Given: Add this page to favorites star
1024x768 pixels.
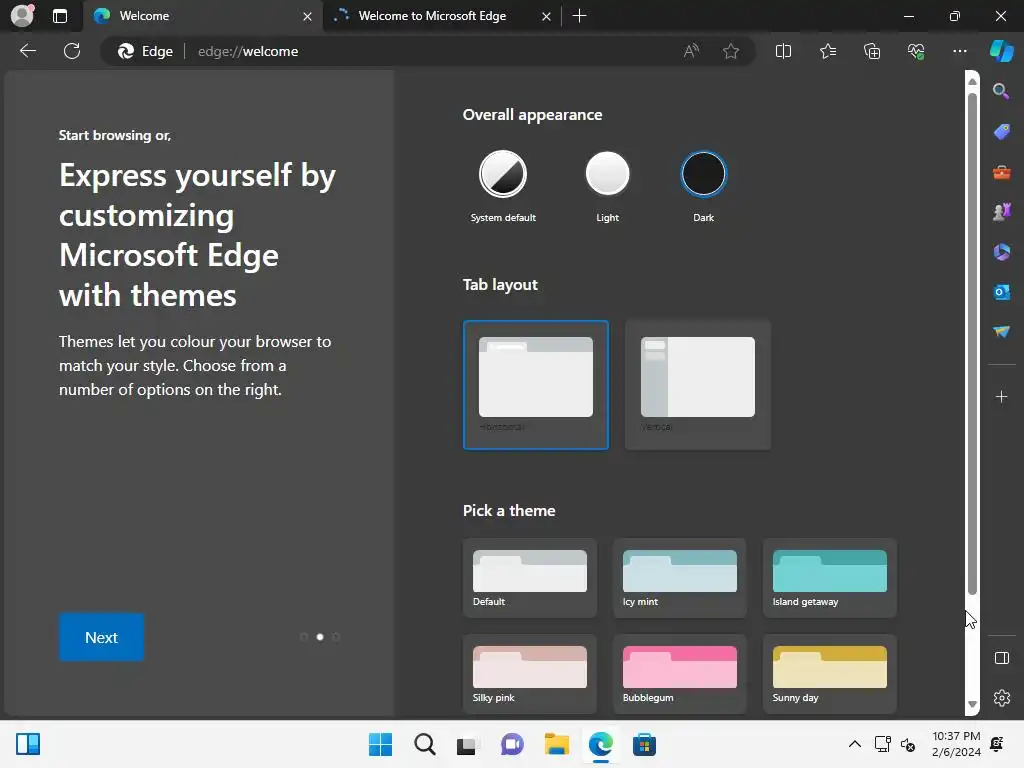Looking at the screenshot, I should 731,51.
